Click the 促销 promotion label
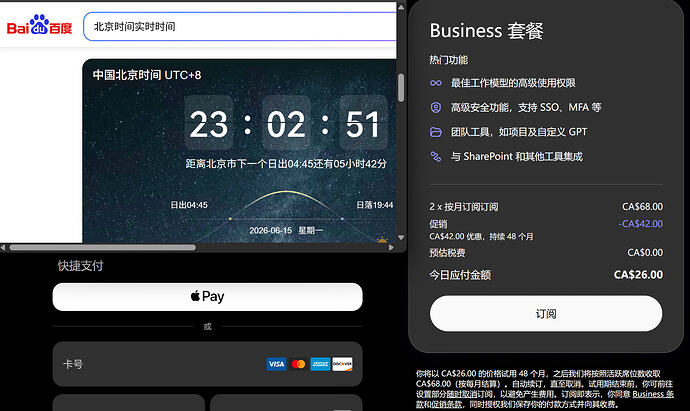The height and width of the screenshot is (411, 690). (438, 224)
